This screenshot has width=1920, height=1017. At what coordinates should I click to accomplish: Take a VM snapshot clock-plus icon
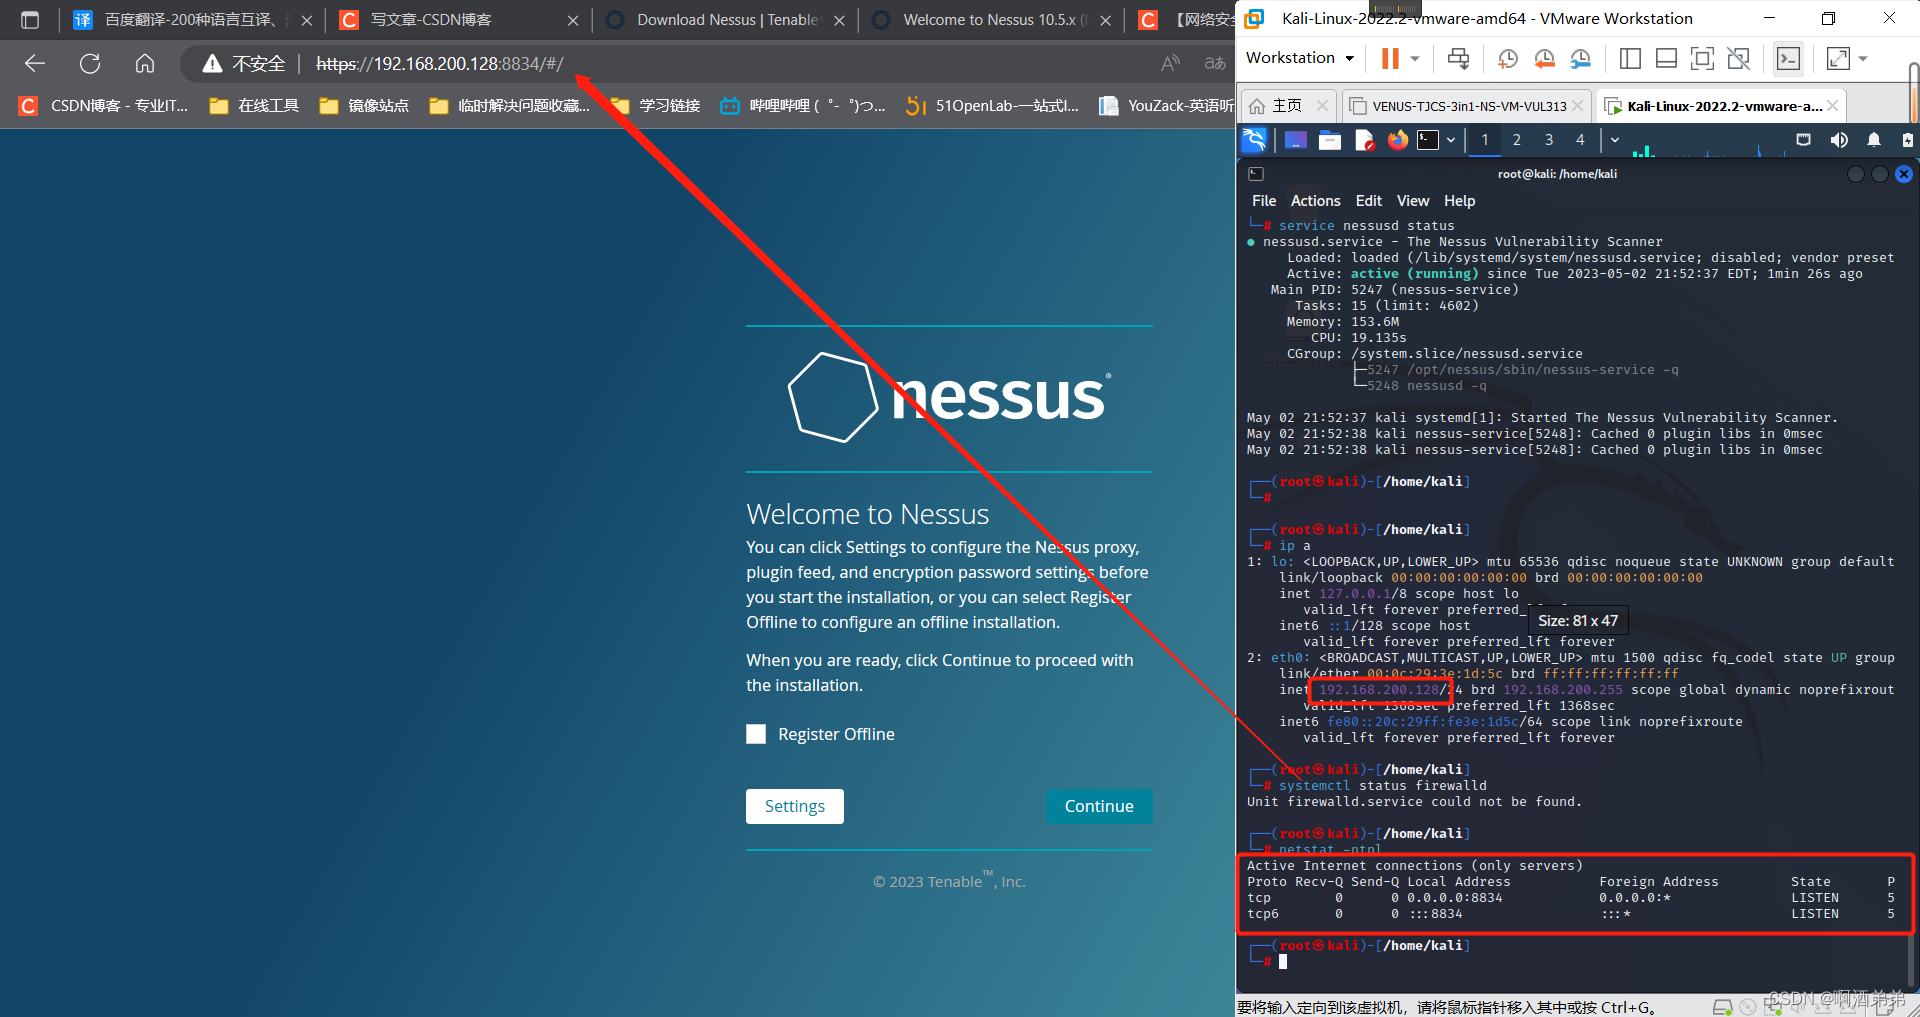pos(1507,58)
